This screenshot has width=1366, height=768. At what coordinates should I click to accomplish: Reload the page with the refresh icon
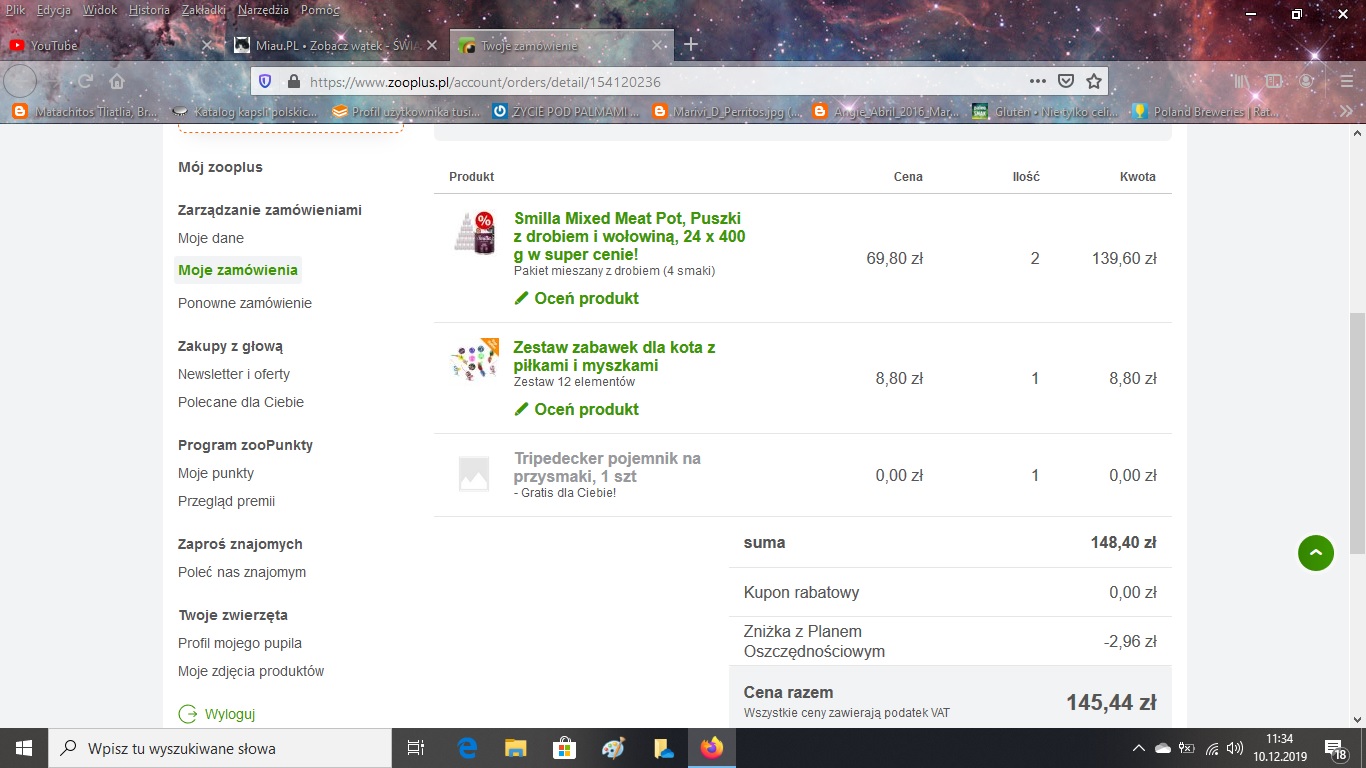click(x=86, y=81)
